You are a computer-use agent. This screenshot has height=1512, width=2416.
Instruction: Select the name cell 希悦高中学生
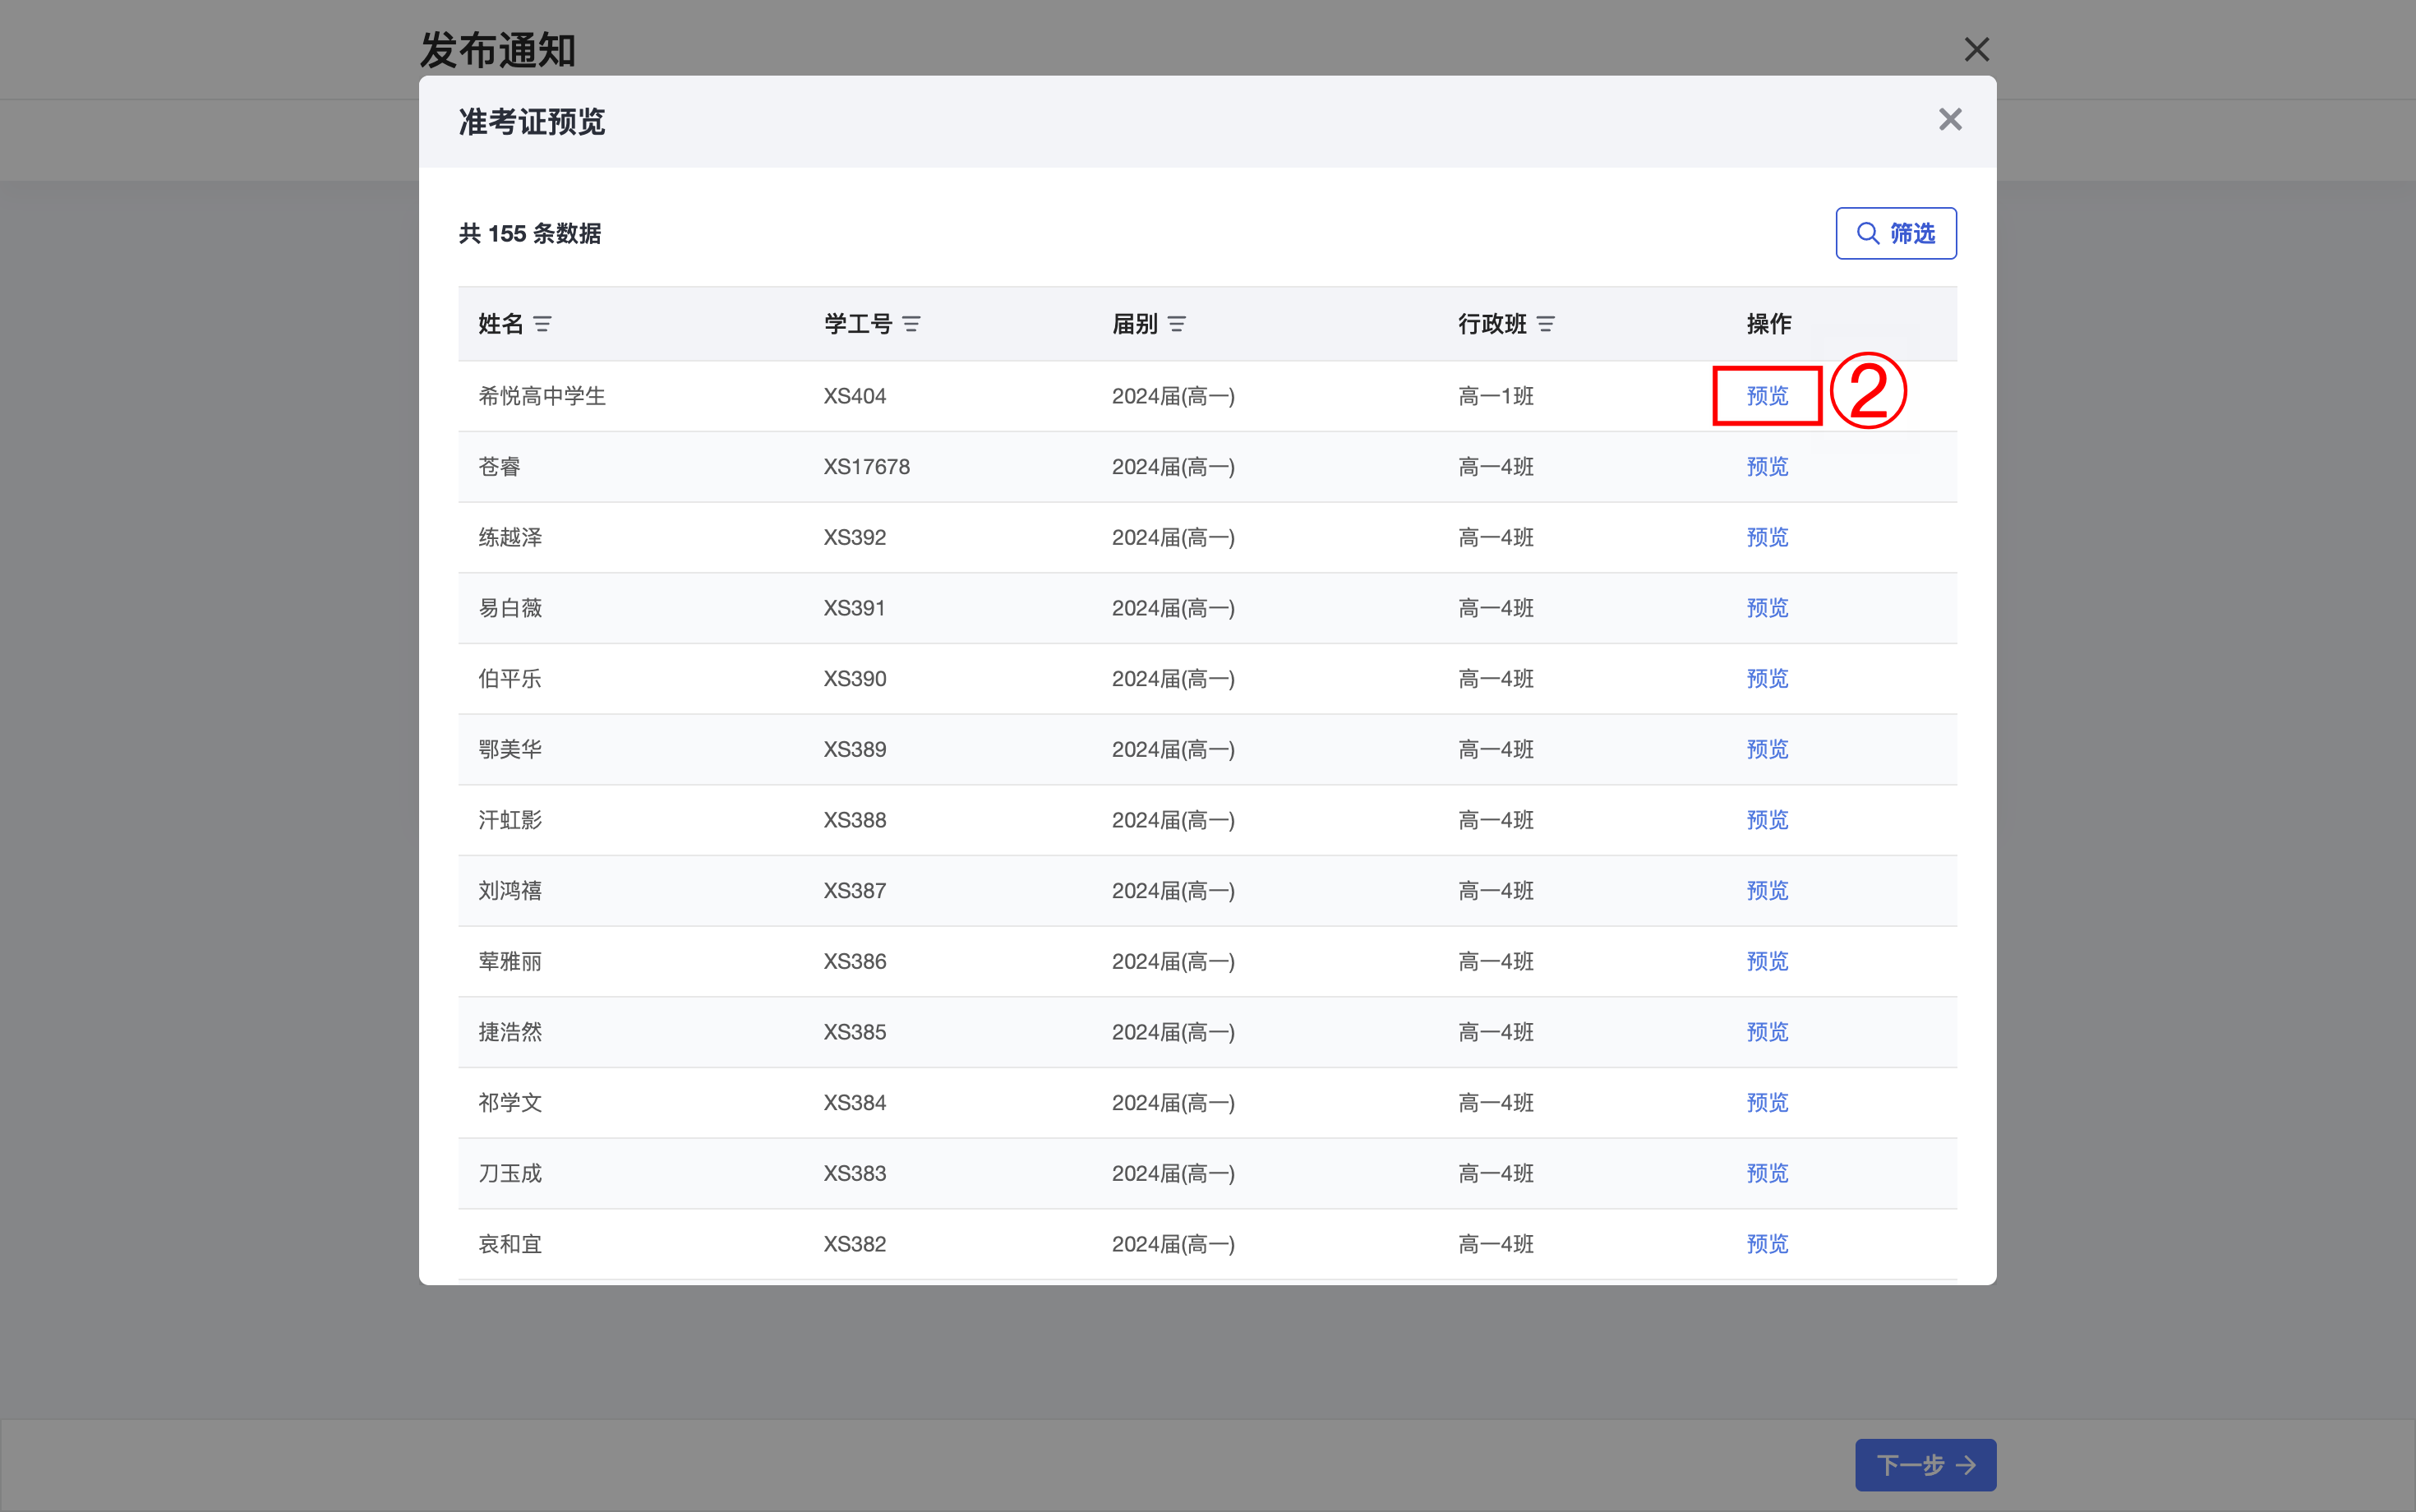tap(542, 396)
